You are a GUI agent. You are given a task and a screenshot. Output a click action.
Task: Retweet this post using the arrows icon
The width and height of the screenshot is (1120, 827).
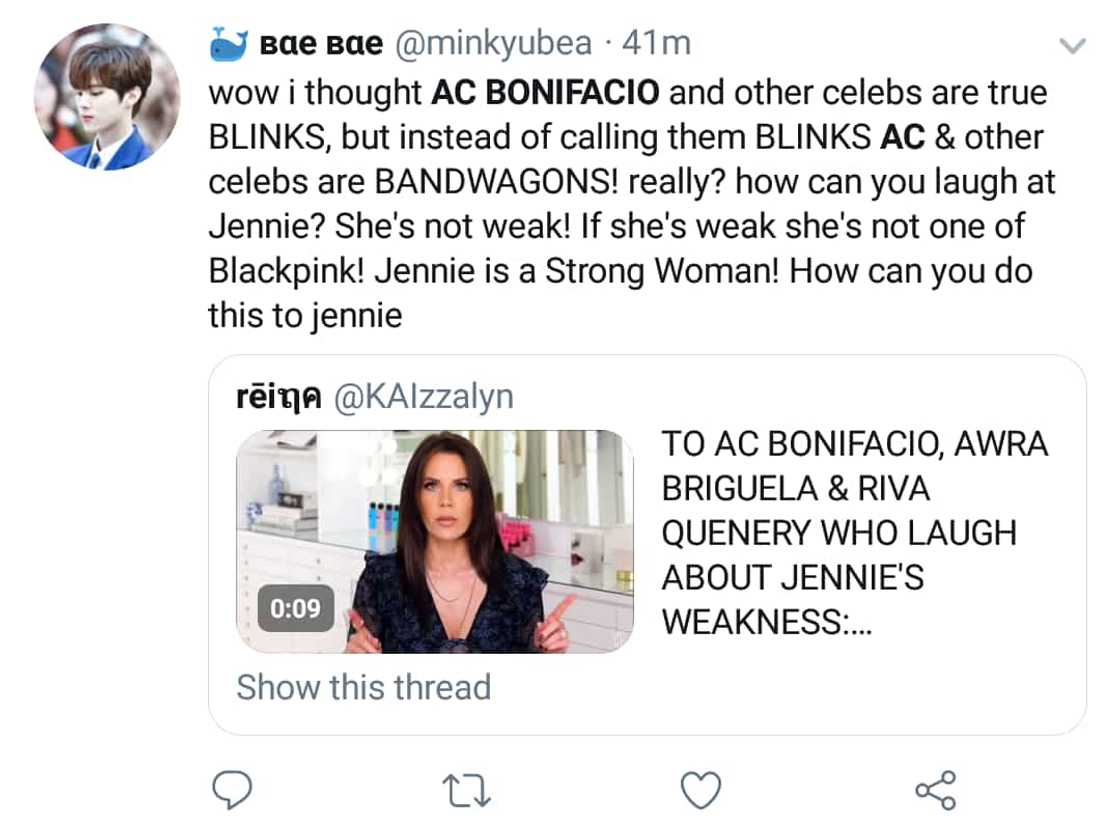tap(467, 790)
